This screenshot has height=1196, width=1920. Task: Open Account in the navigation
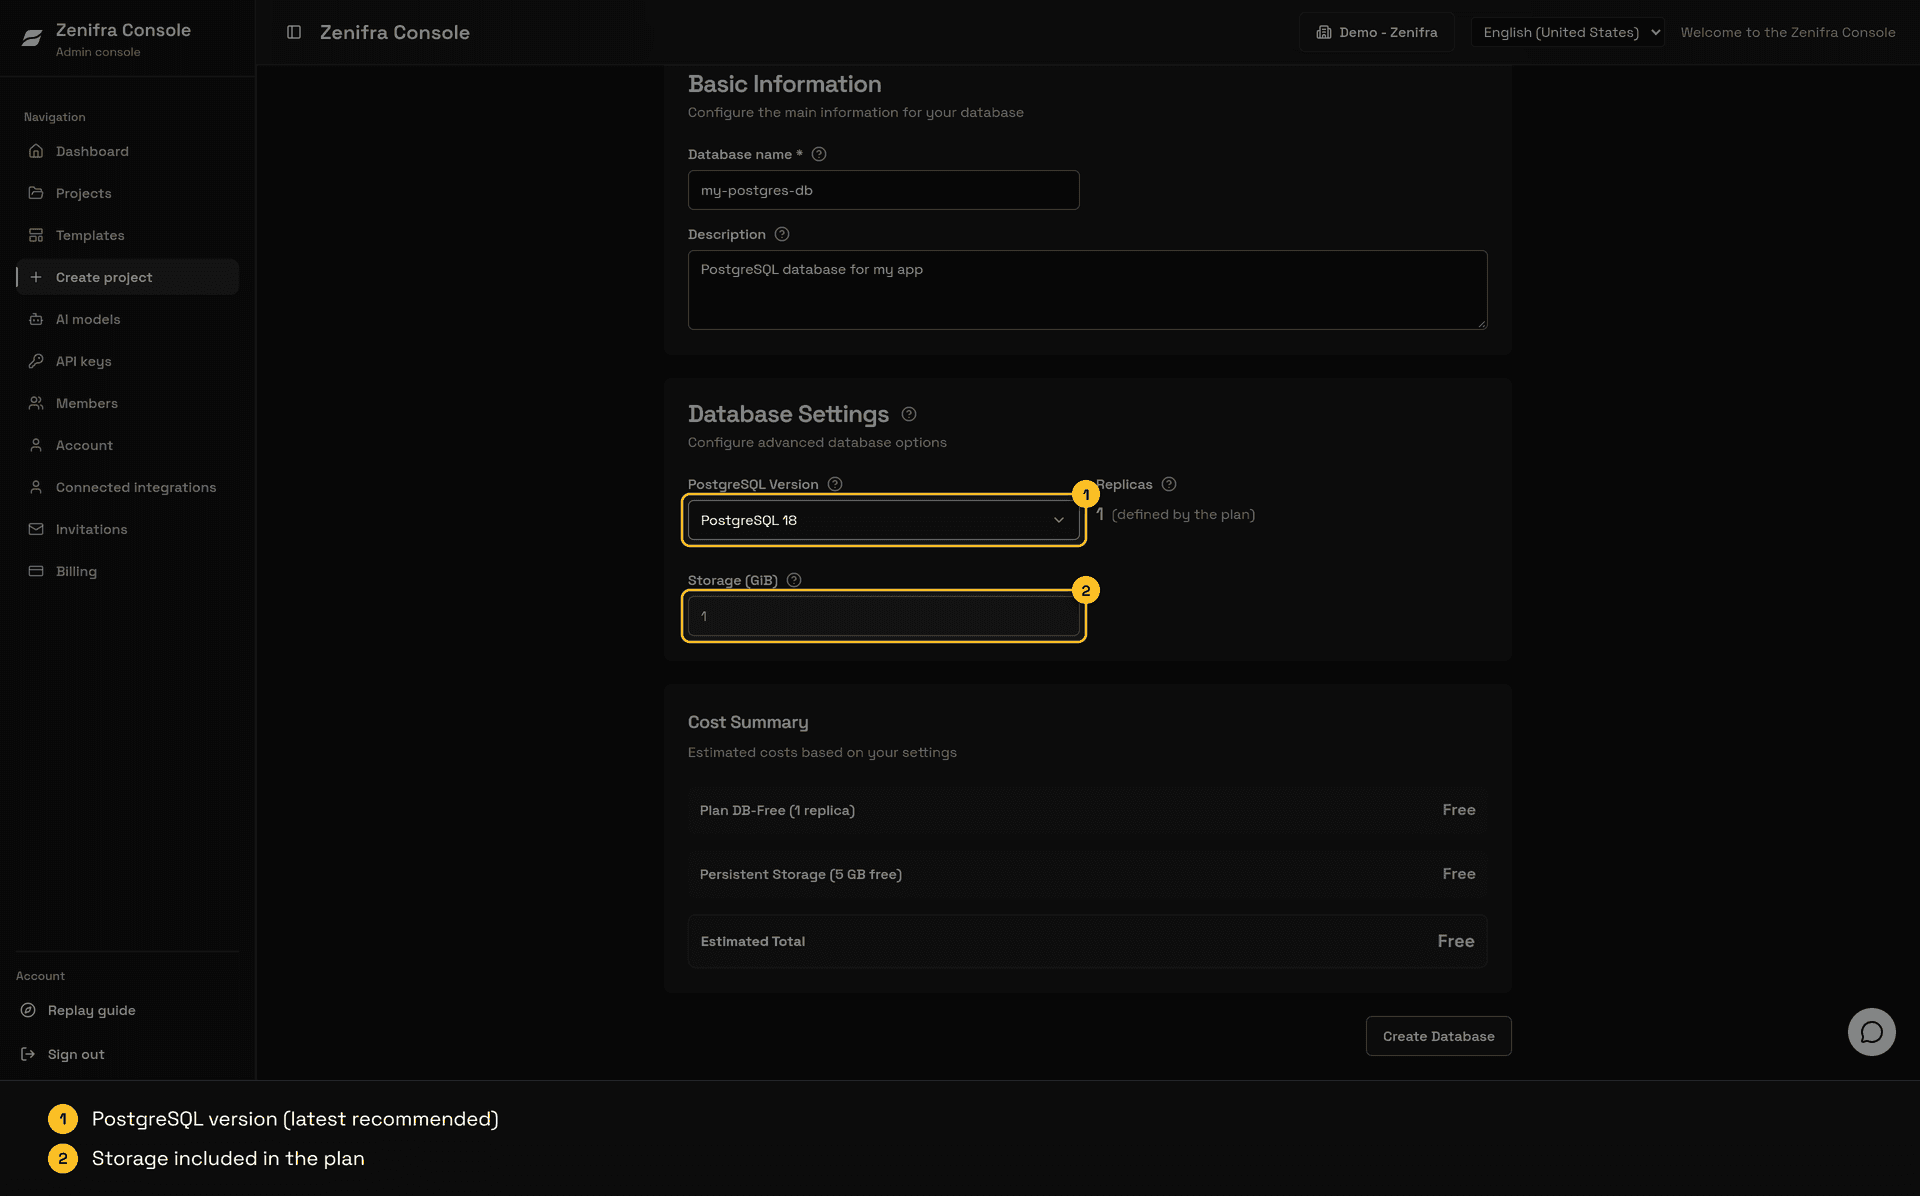point(127,445)
